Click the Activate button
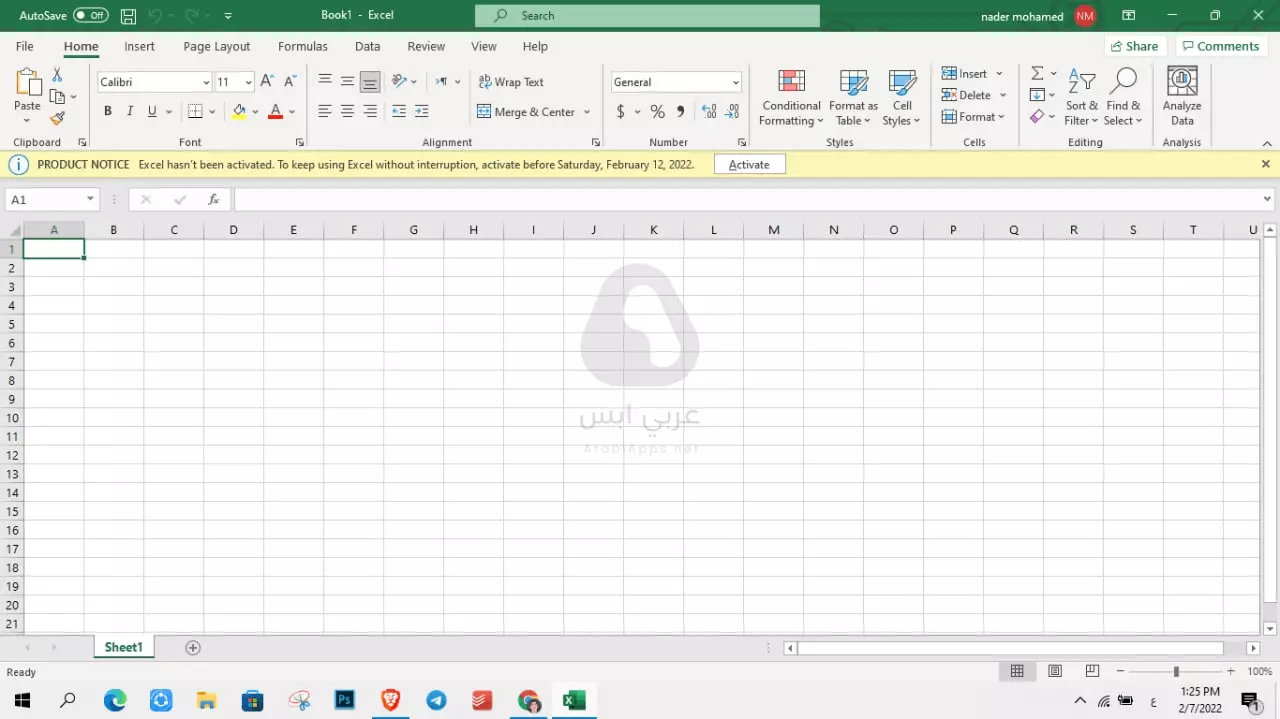The height and width of the screenshot is (719, 1280). pos(749,165)
